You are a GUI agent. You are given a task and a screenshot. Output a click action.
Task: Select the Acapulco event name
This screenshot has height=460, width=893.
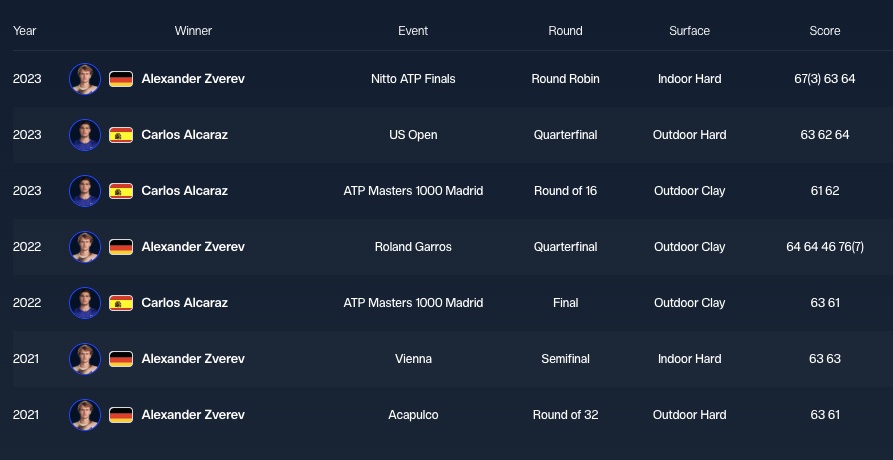(413, 415)
